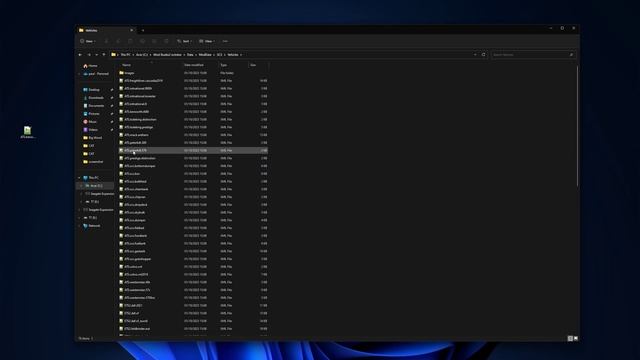Open the OneDrive Personal entry
This screenshot has height=360, width=640.
(x=96, y=74)
